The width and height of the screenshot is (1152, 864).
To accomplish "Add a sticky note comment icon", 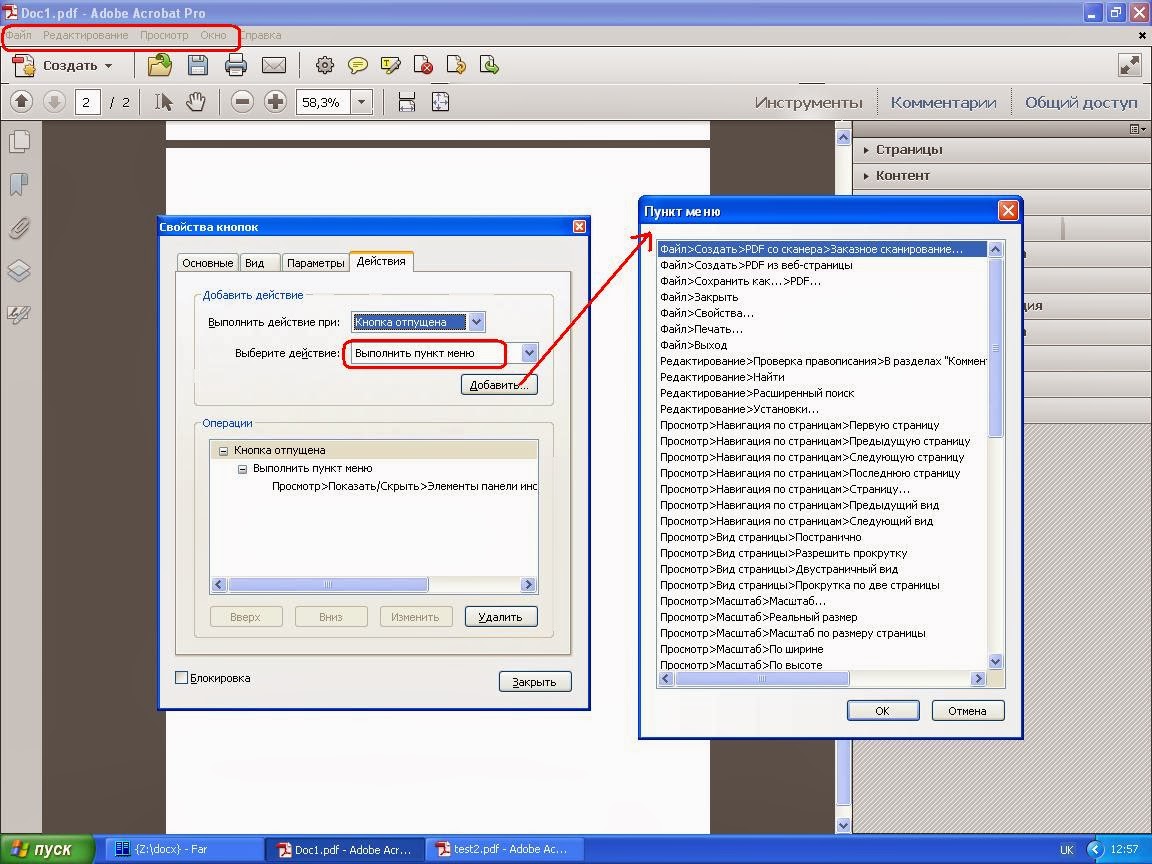I will click(358, 66).
